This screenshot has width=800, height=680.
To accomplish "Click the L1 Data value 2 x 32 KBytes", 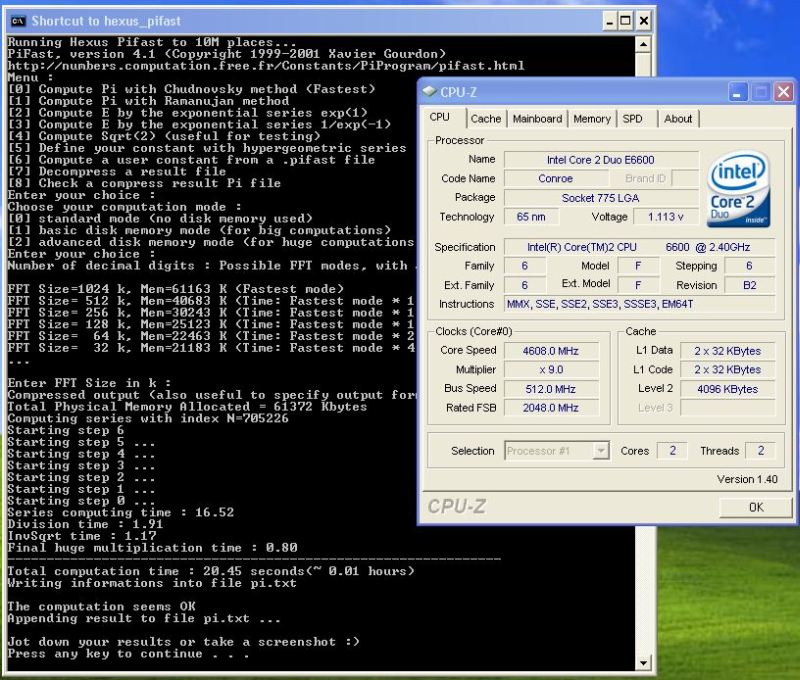I will coord(728,351).
